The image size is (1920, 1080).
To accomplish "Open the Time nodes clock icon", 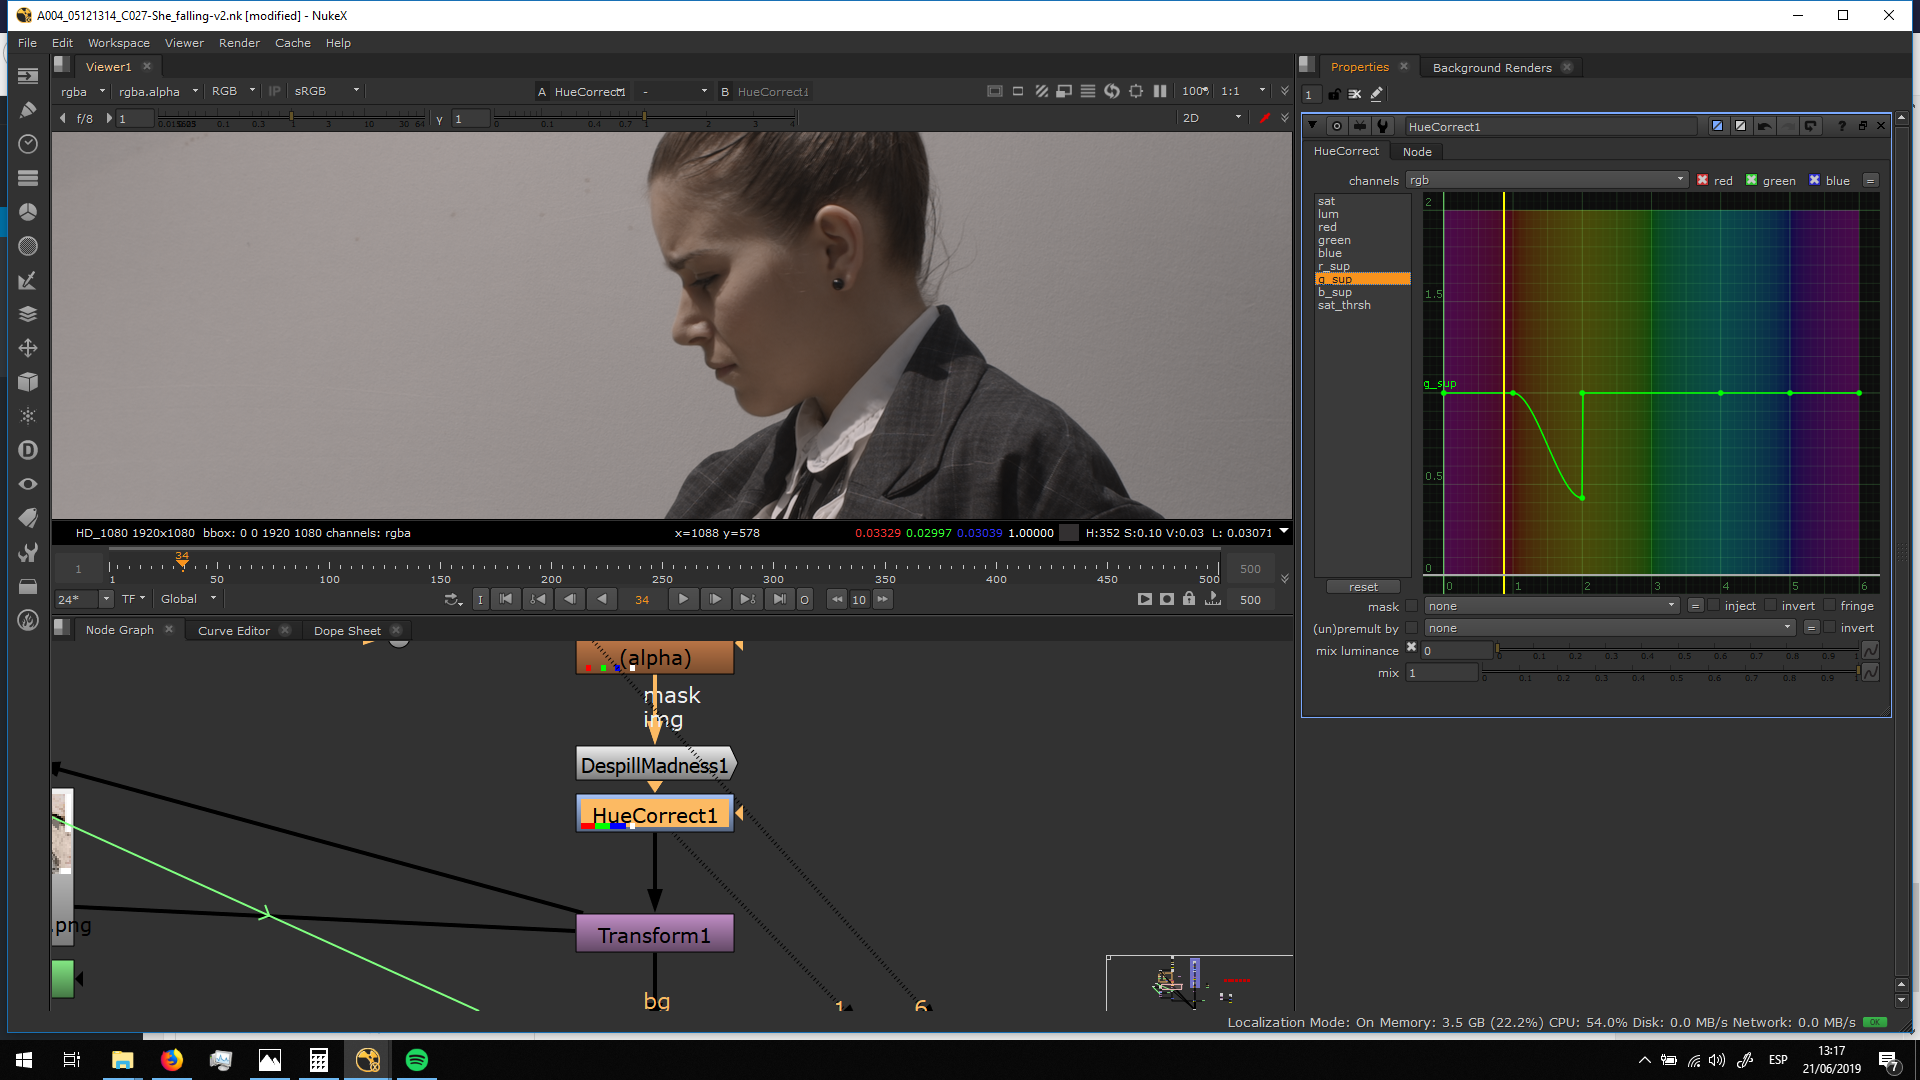I will pos(28,144).
